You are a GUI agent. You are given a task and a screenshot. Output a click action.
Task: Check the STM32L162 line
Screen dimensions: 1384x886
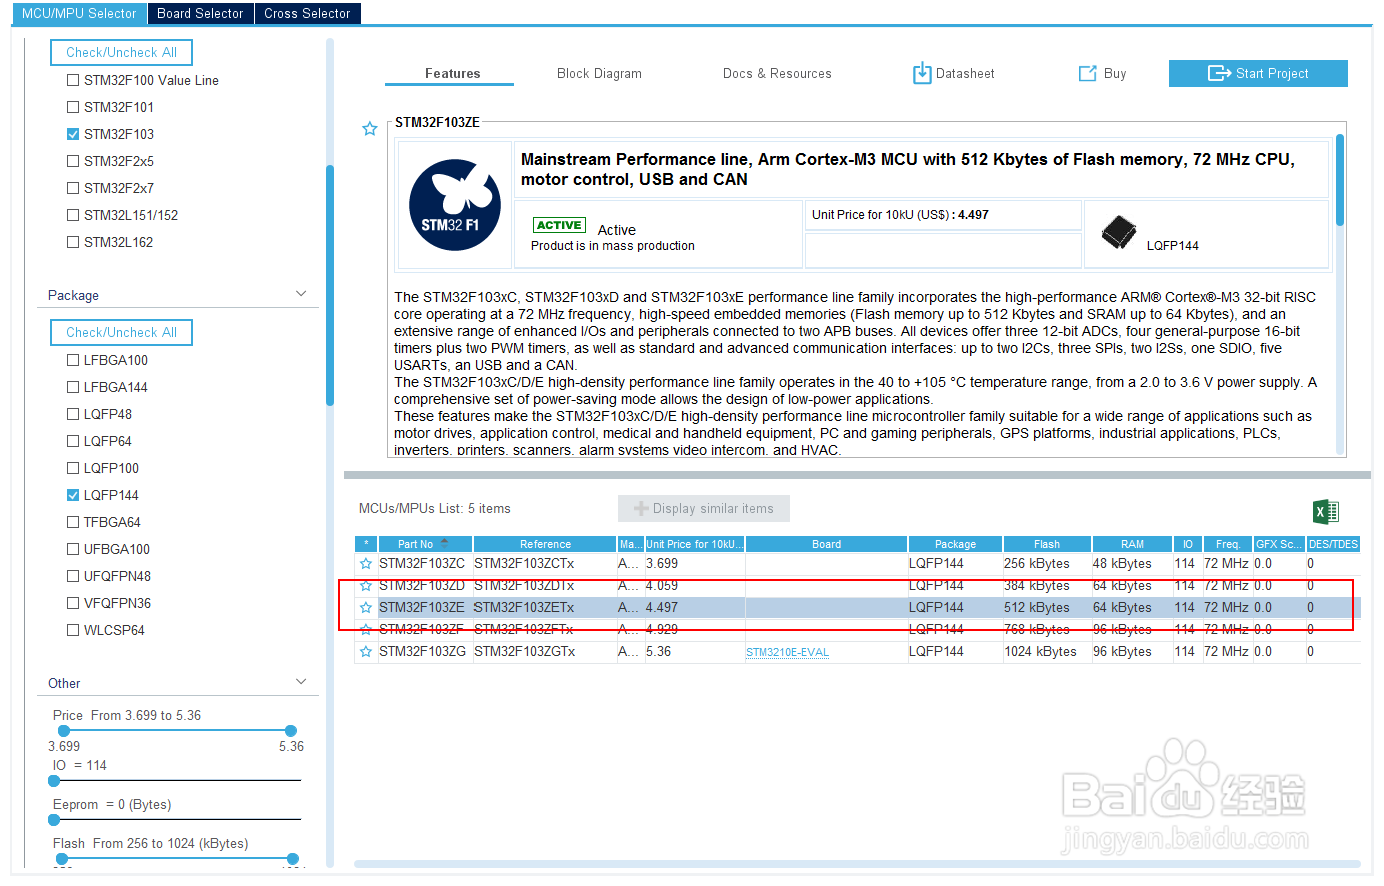pyautogui.click(x=73, y=242)
